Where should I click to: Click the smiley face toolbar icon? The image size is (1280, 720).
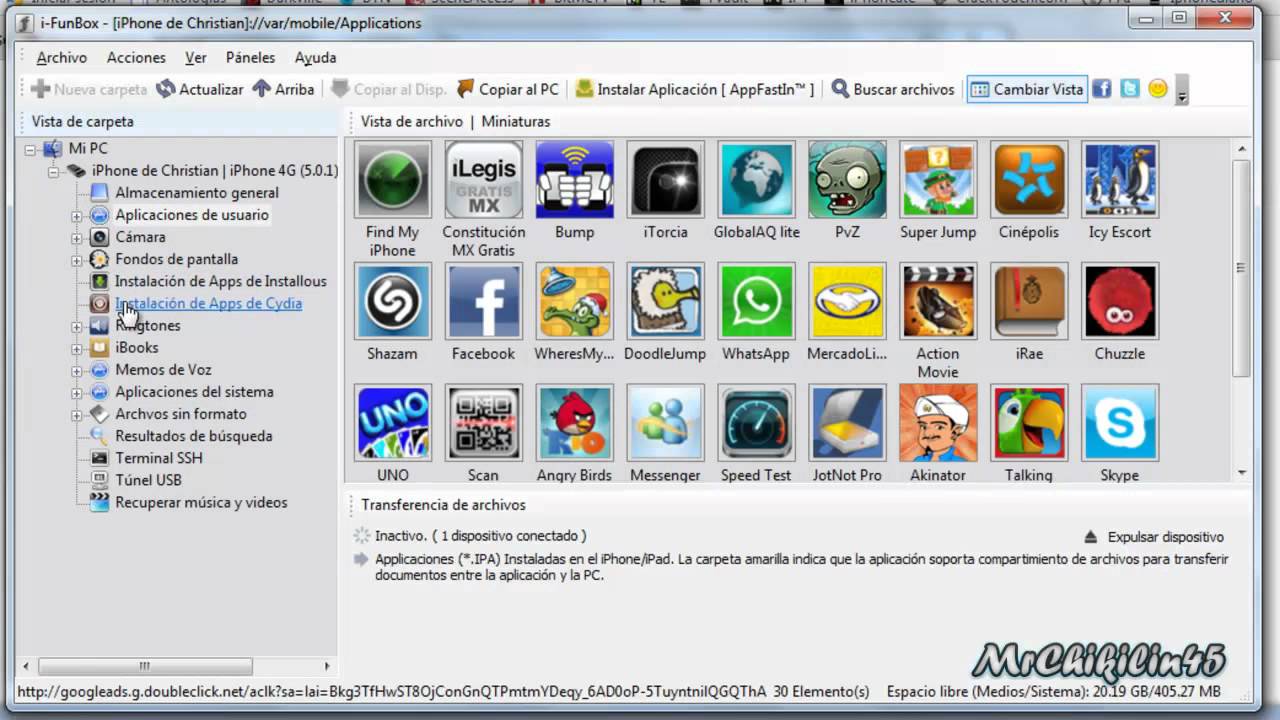click(x=1158, y=89)
